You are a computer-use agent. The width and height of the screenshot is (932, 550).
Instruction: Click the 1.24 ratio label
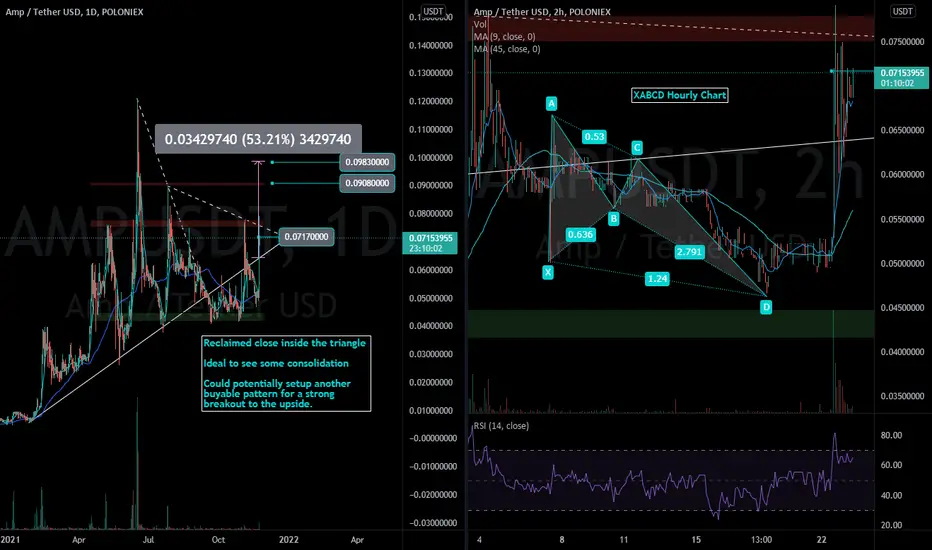click(x=657, y=278)
